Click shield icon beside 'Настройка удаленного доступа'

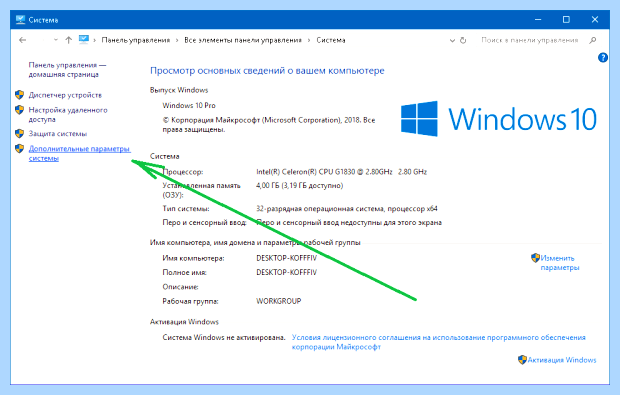click(x=19, y=110)
